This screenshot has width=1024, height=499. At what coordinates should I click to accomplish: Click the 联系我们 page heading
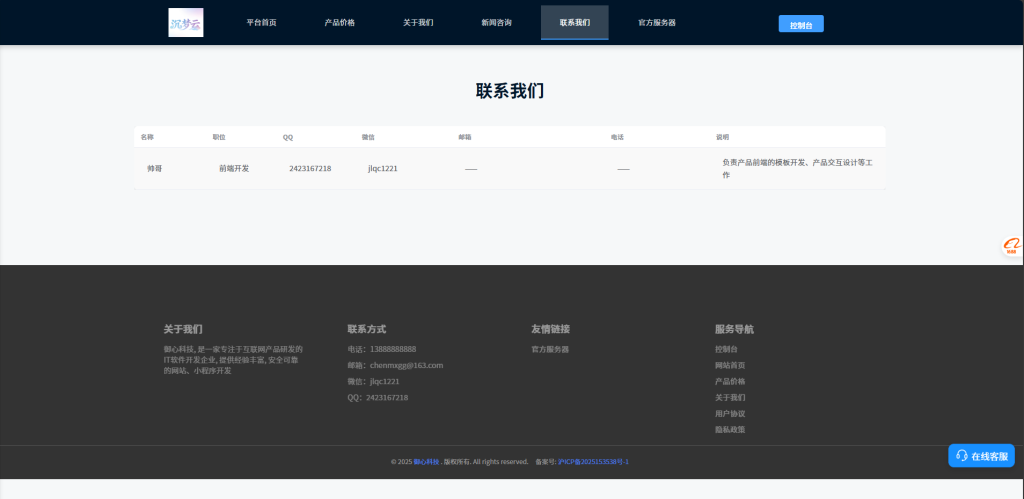(x=510, y=91)
